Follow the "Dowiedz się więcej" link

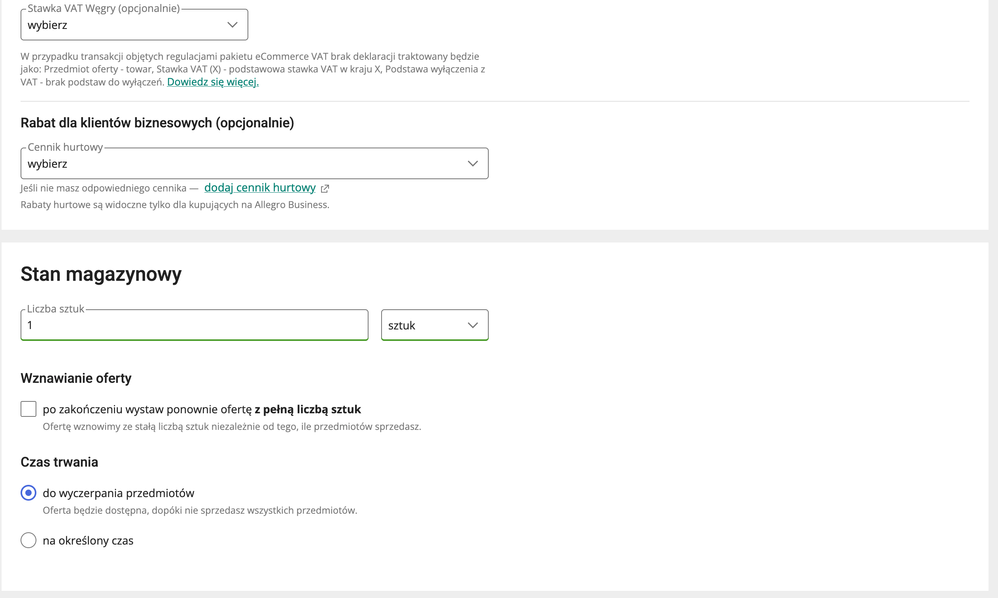tap(213, 82)
